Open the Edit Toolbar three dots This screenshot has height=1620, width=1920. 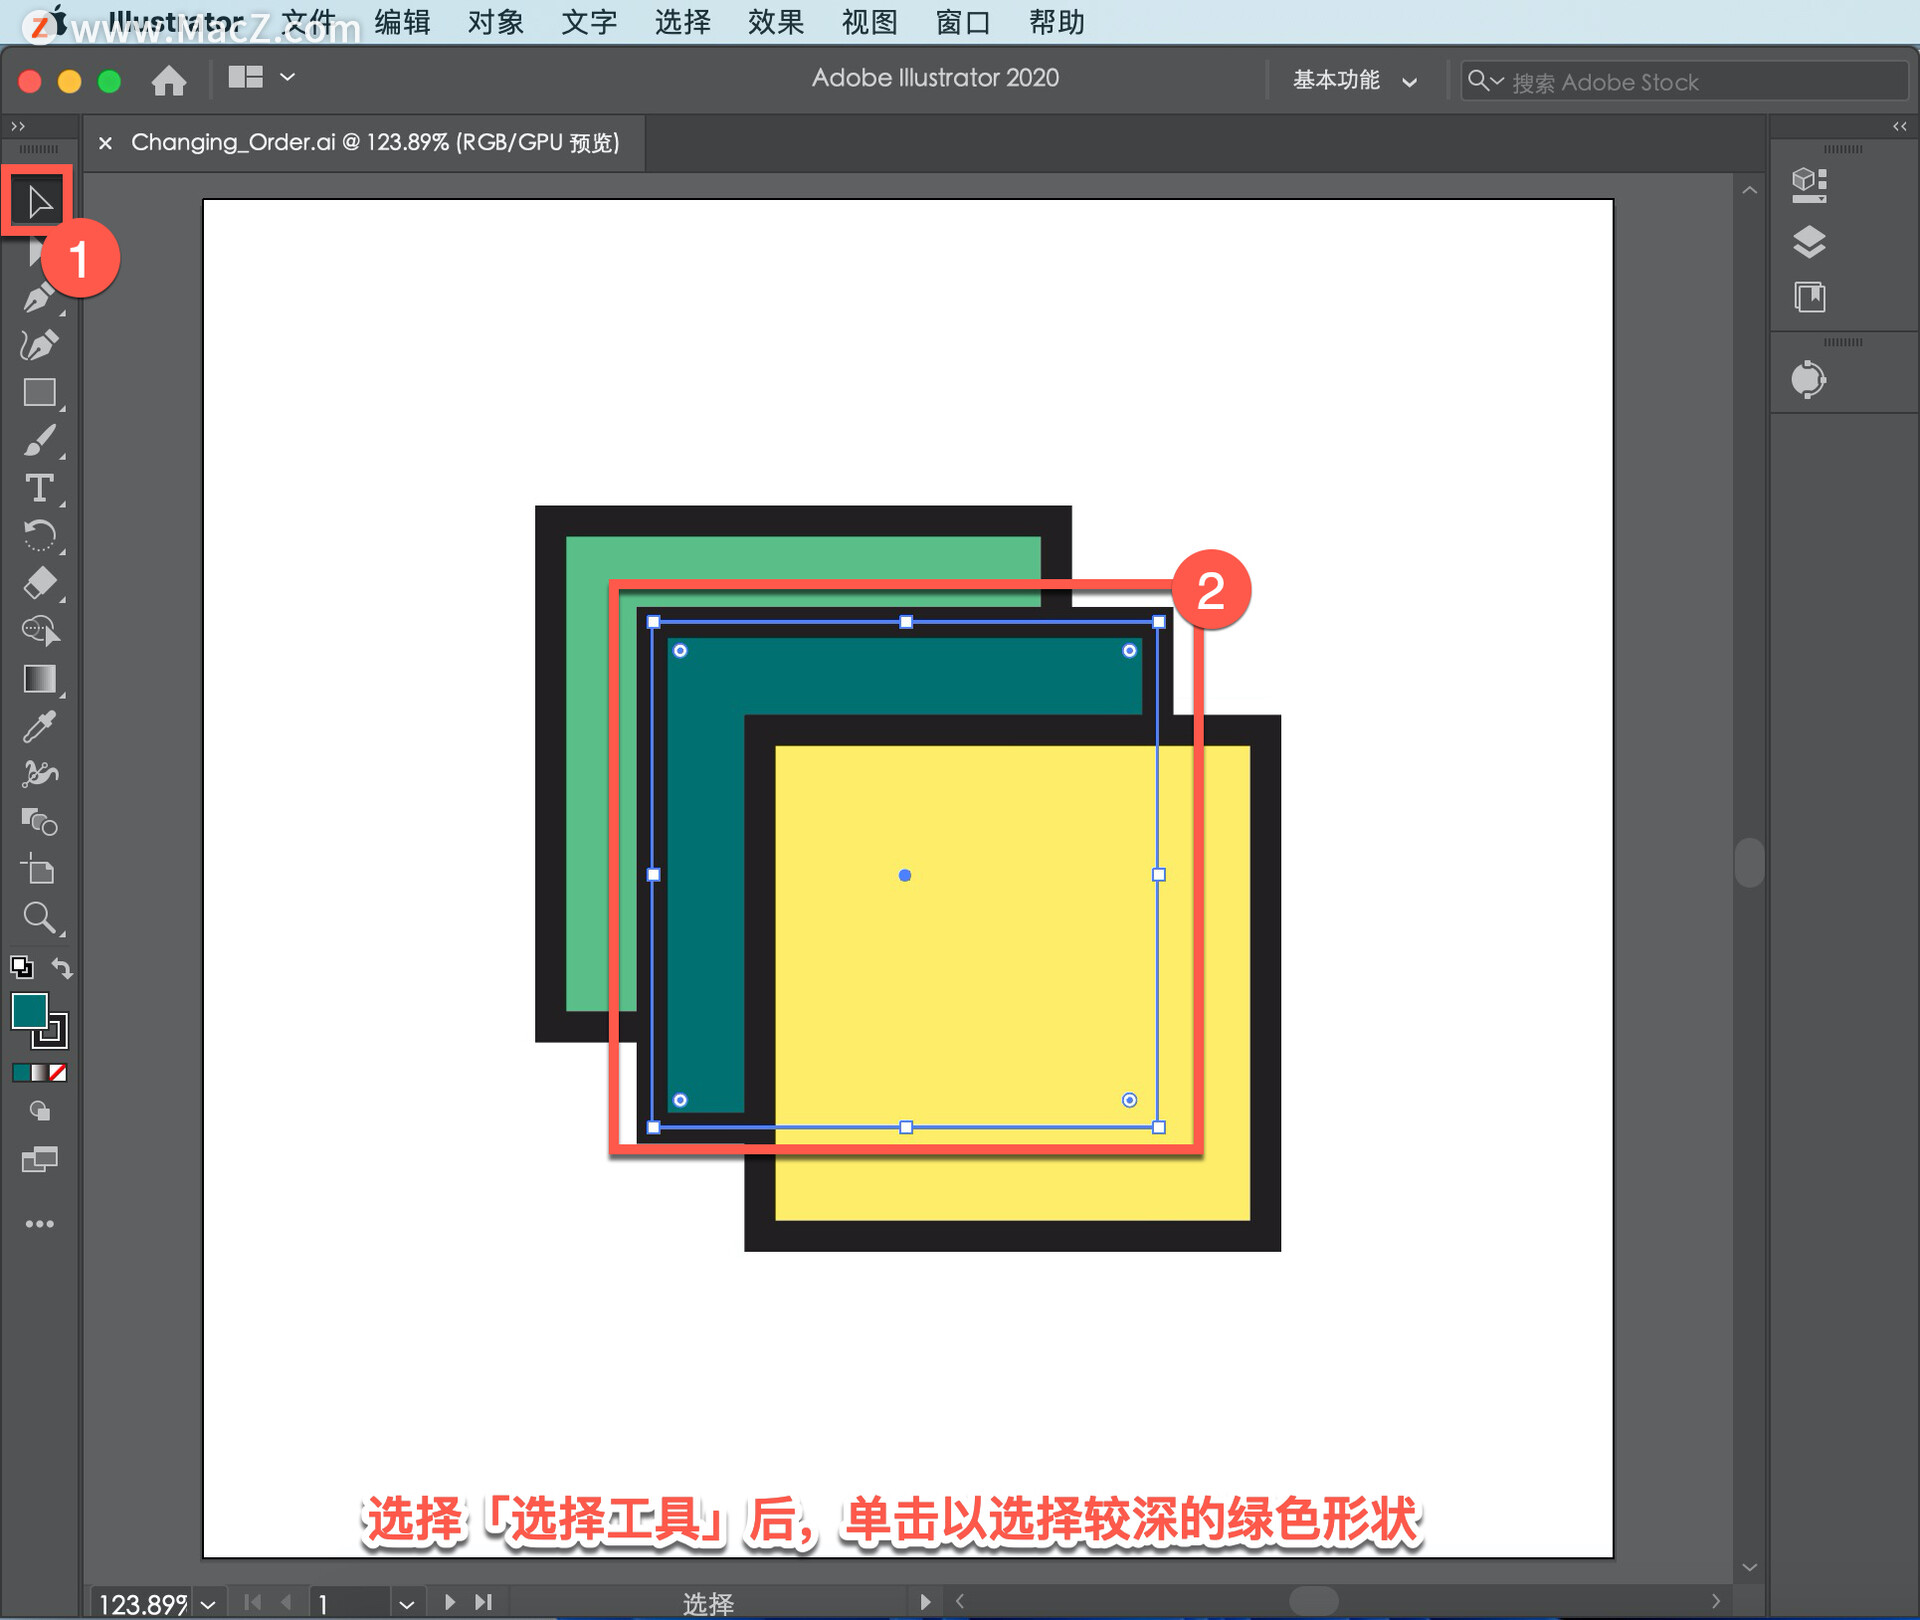(39, 1224)
